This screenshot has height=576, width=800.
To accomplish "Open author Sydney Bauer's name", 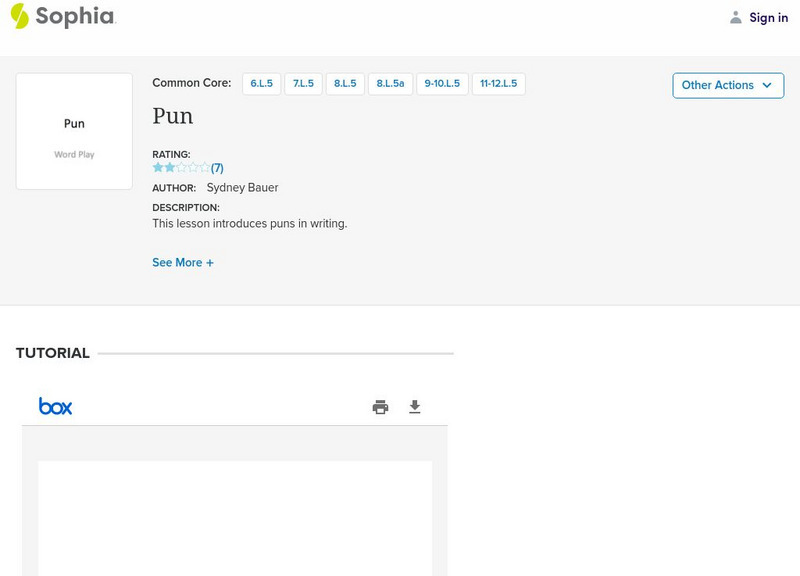I will point(242,188).
